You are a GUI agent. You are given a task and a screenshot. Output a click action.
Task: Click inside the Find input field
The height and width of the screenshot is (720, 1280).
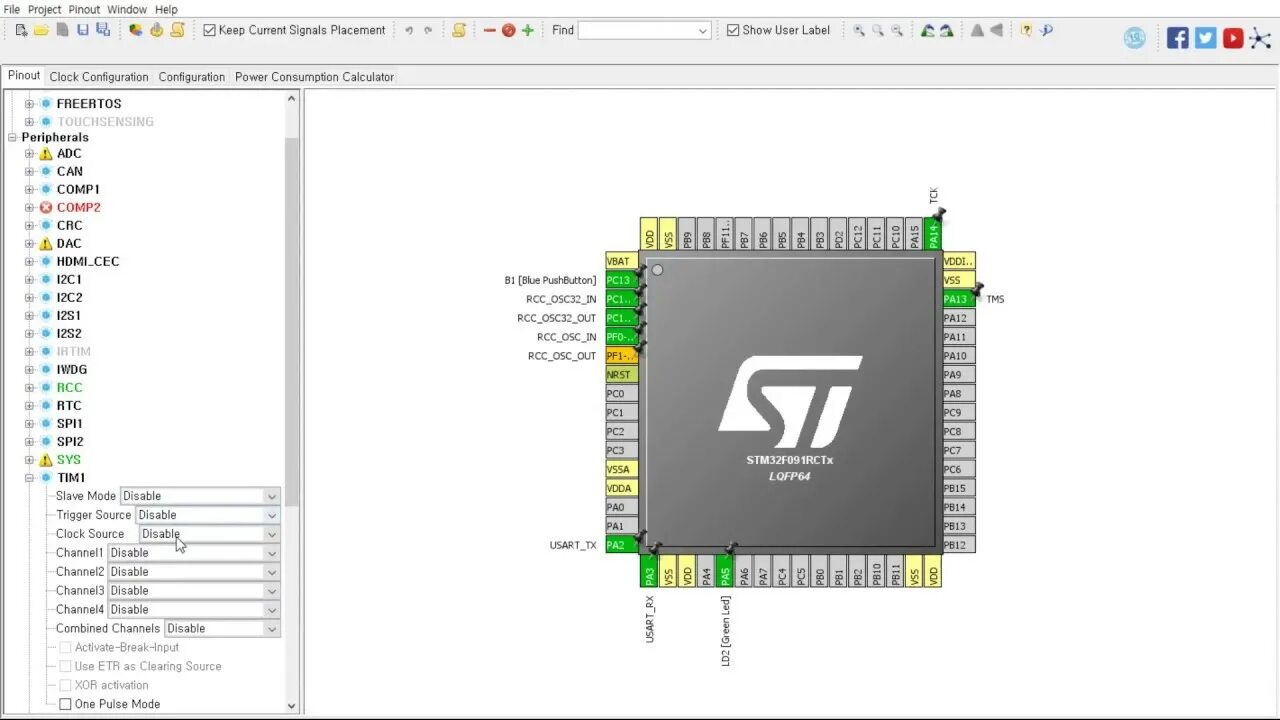pos(637,31)
